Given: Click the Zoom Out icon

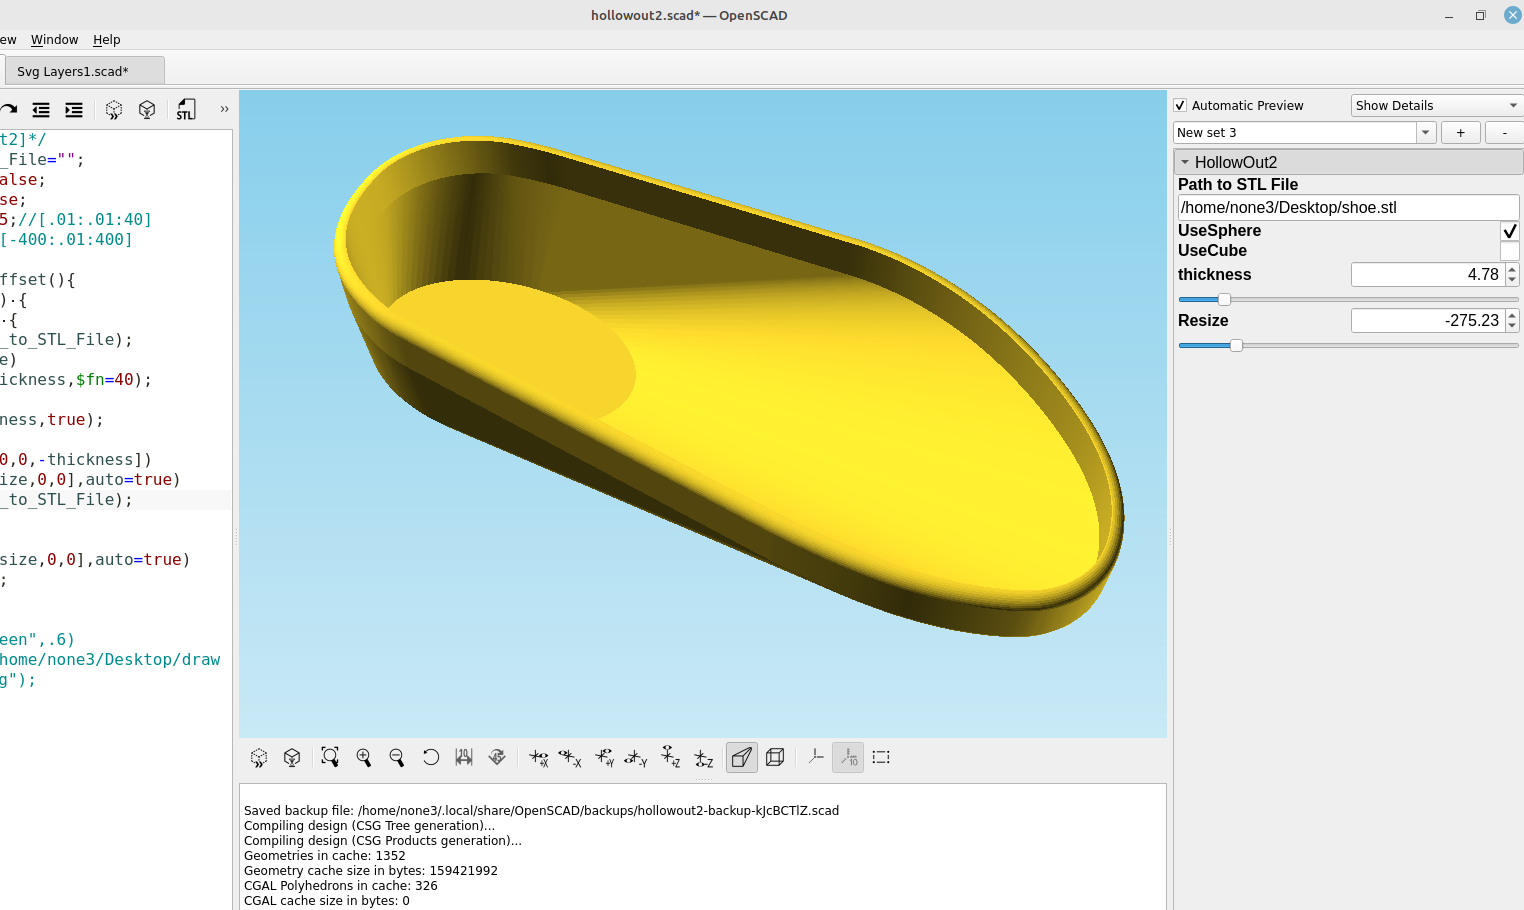Looking at the screenshot, I should (397, 758).
